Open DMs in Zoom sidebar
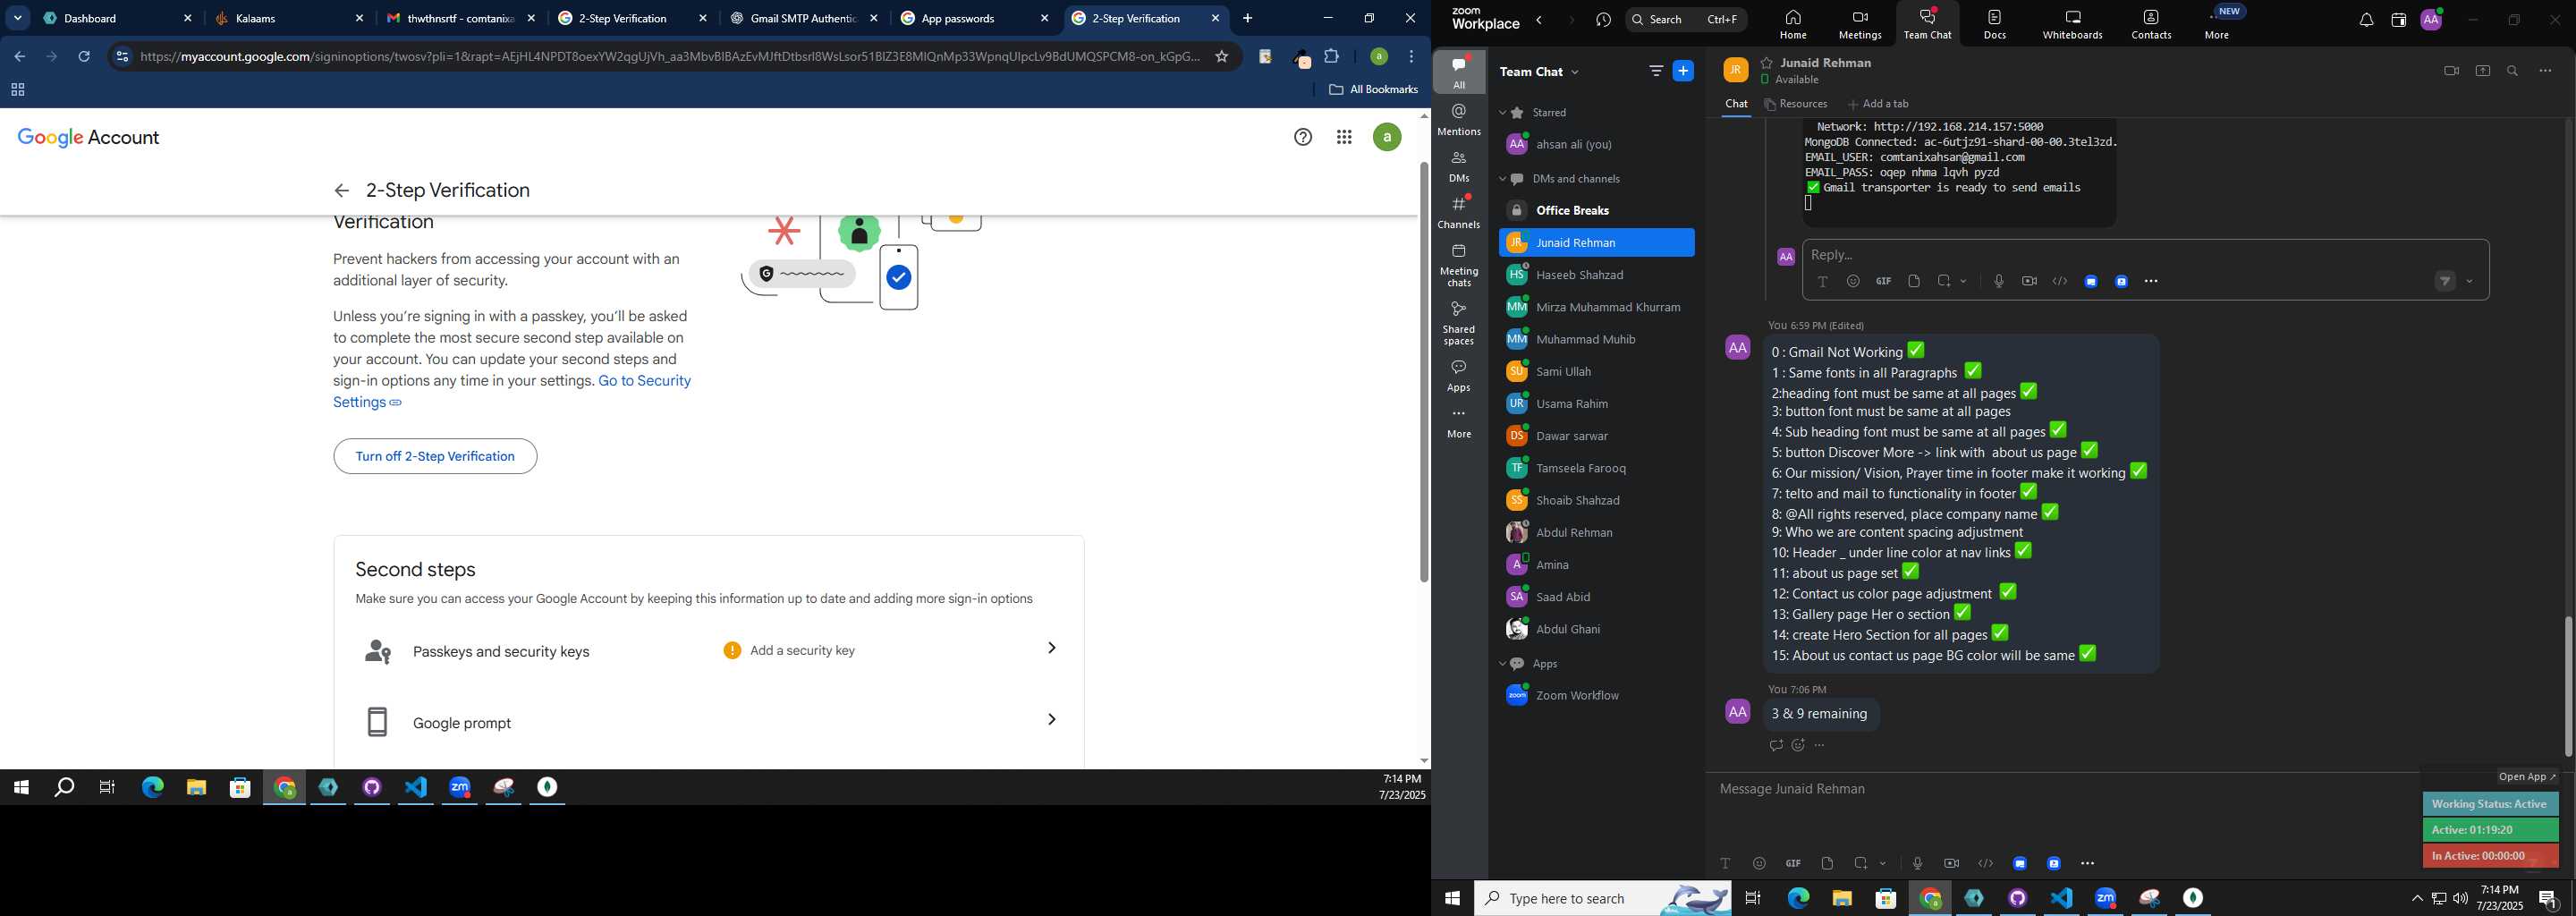The image size is (2576, 916). click(1459, 167)
